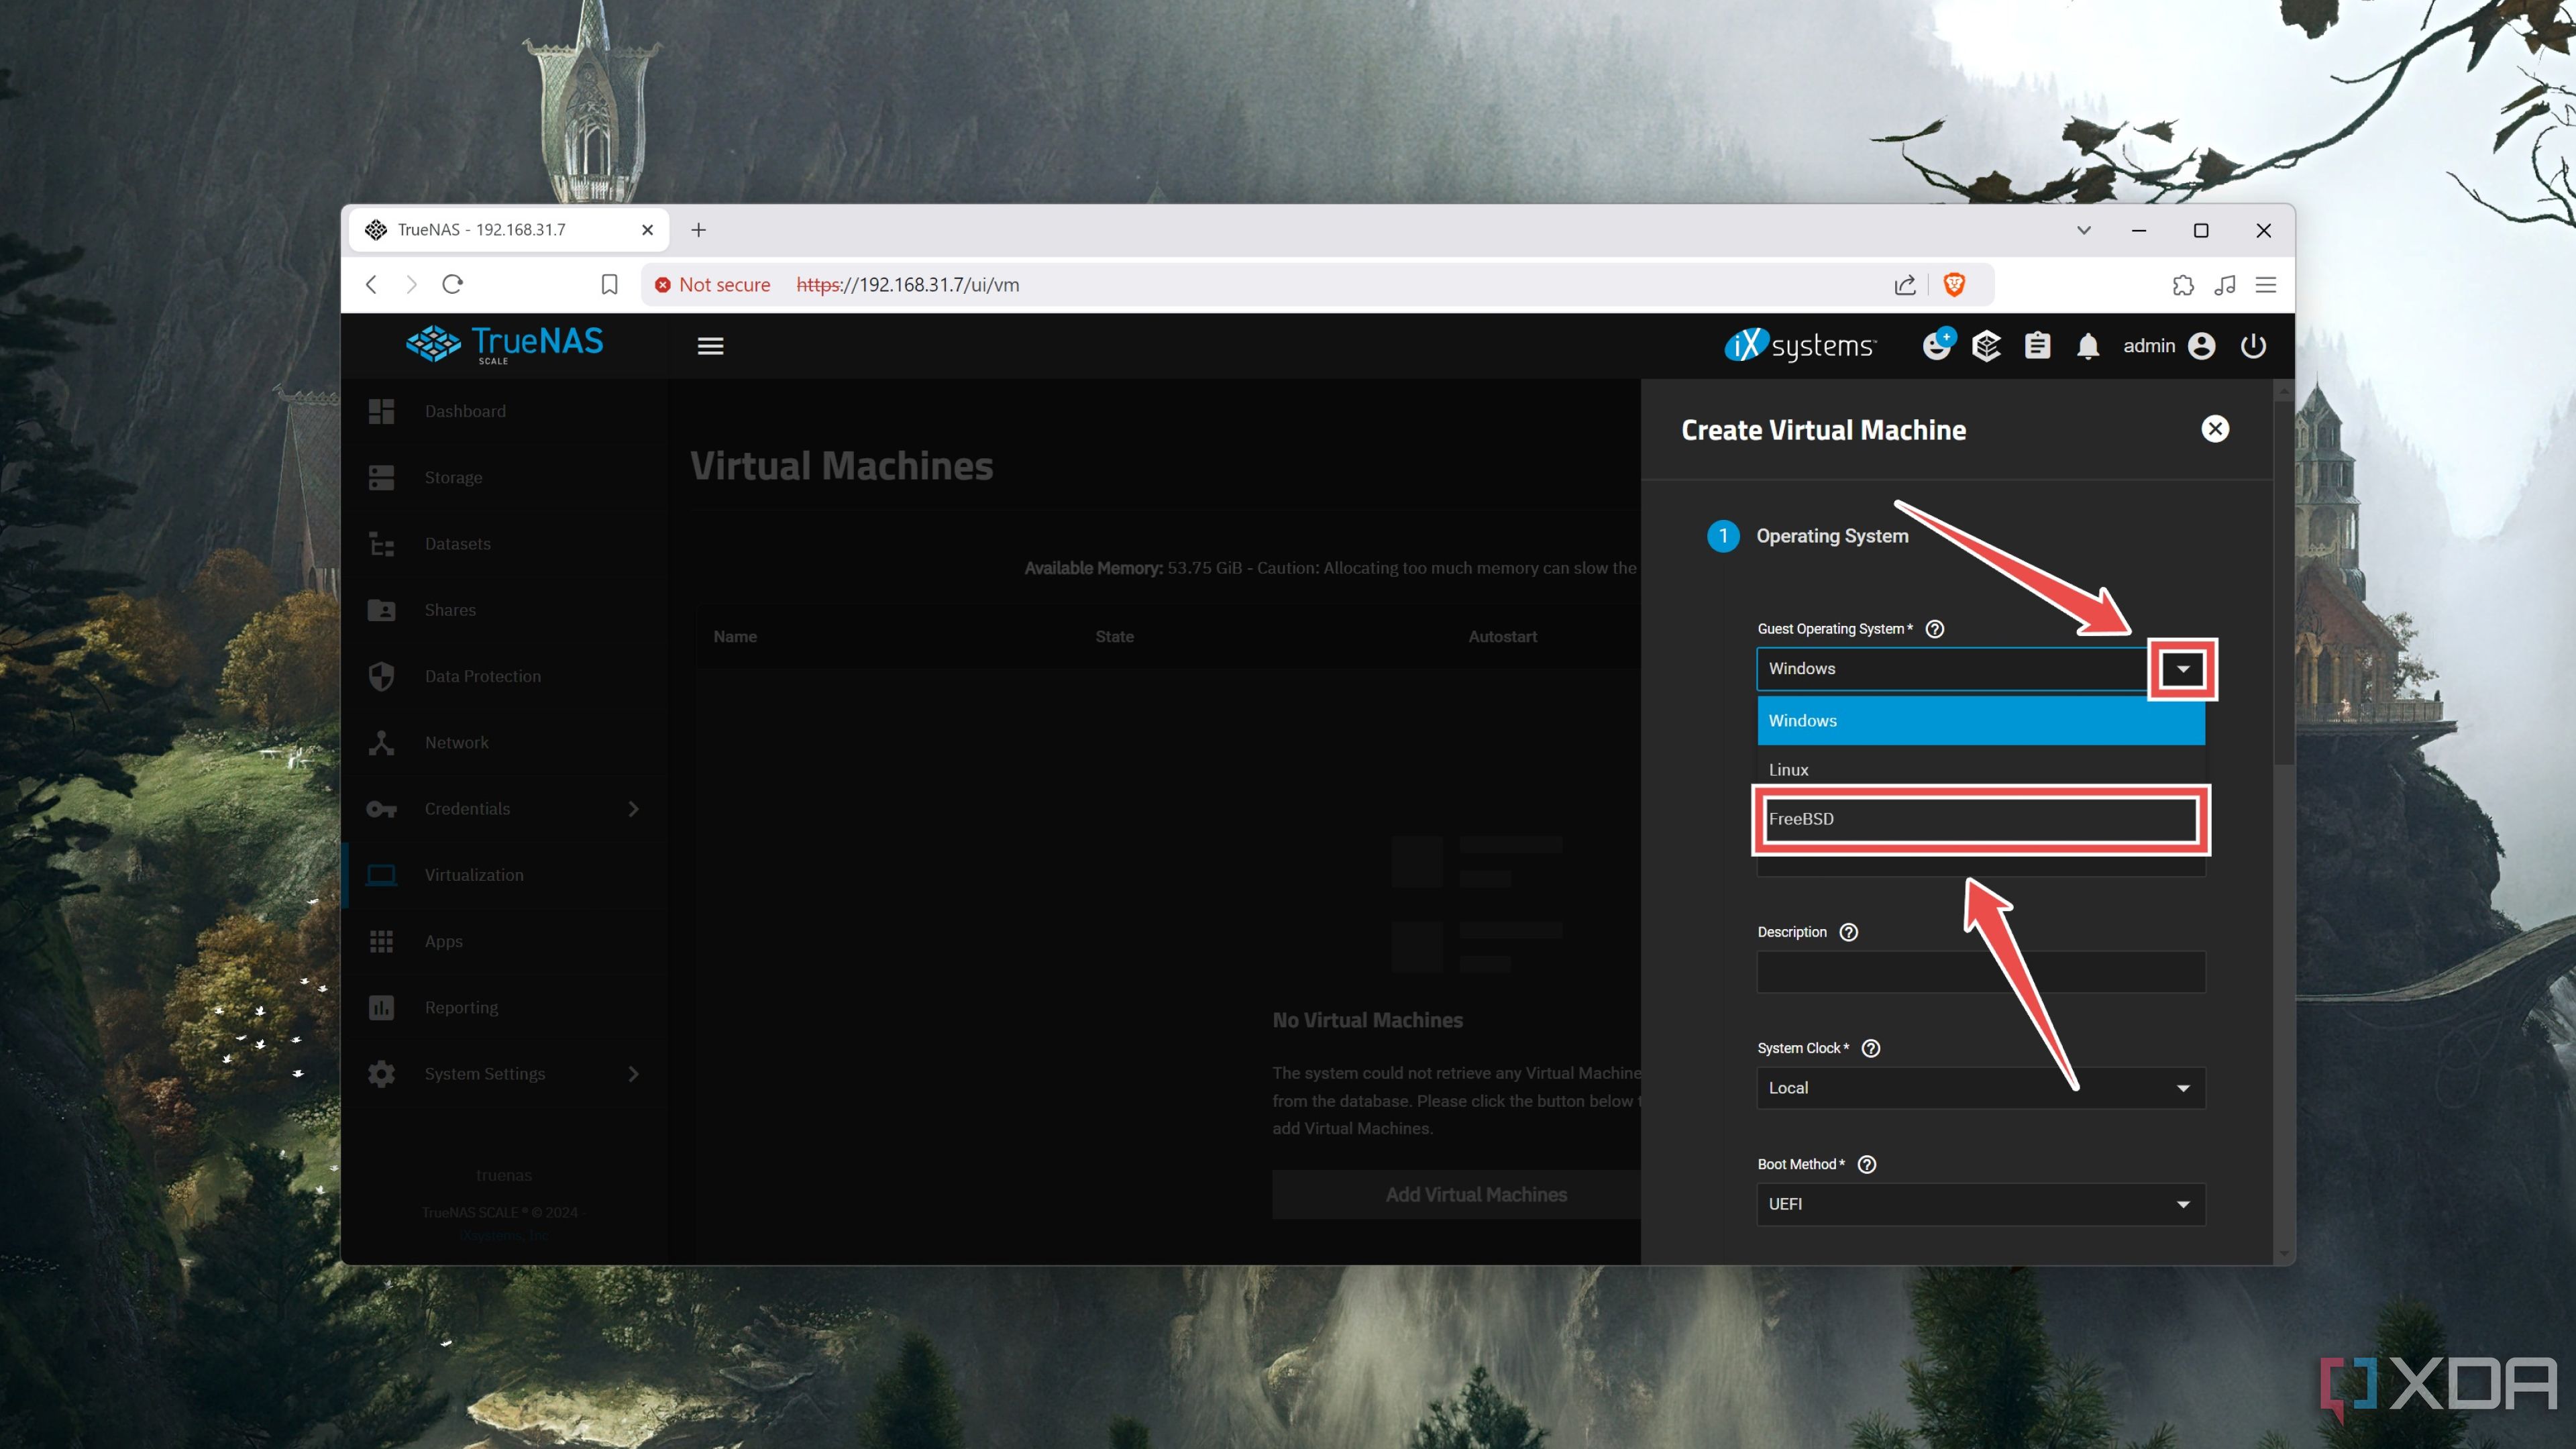The height and width of the screenshot is (1449, 2576).
Task: Open Apps in sidebar
Action: (x=505, y=941)
